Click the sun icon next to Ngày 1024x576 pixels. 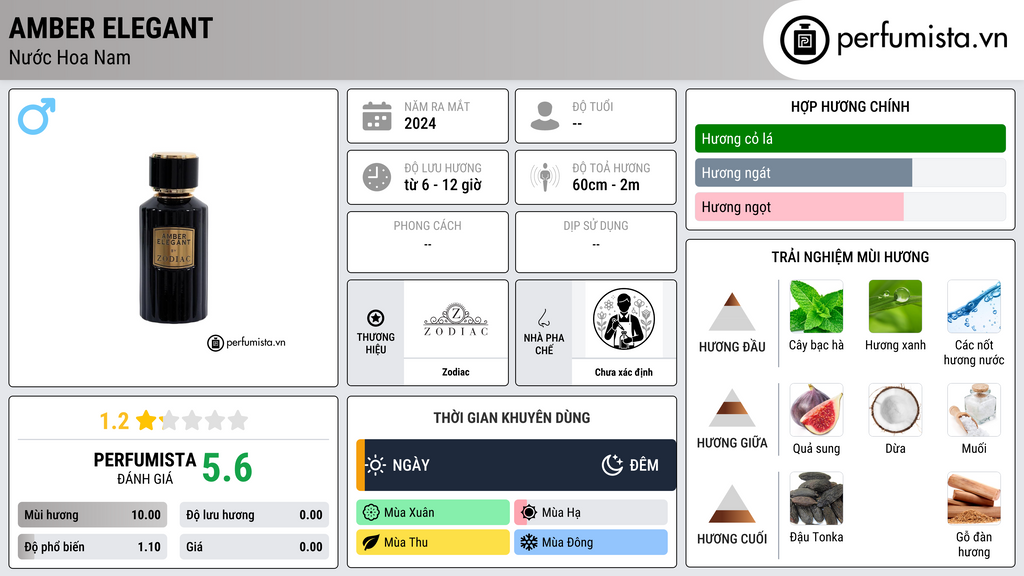pyautogui.click(x=375, y=465)
